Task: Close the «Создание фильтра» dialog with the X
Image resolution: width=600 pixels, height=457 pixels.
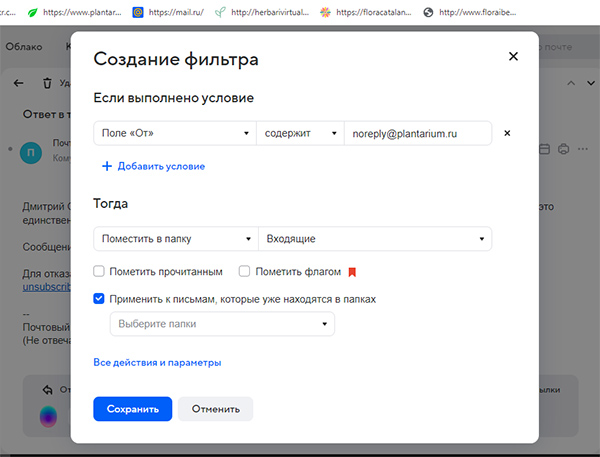Action: [513, 57]
